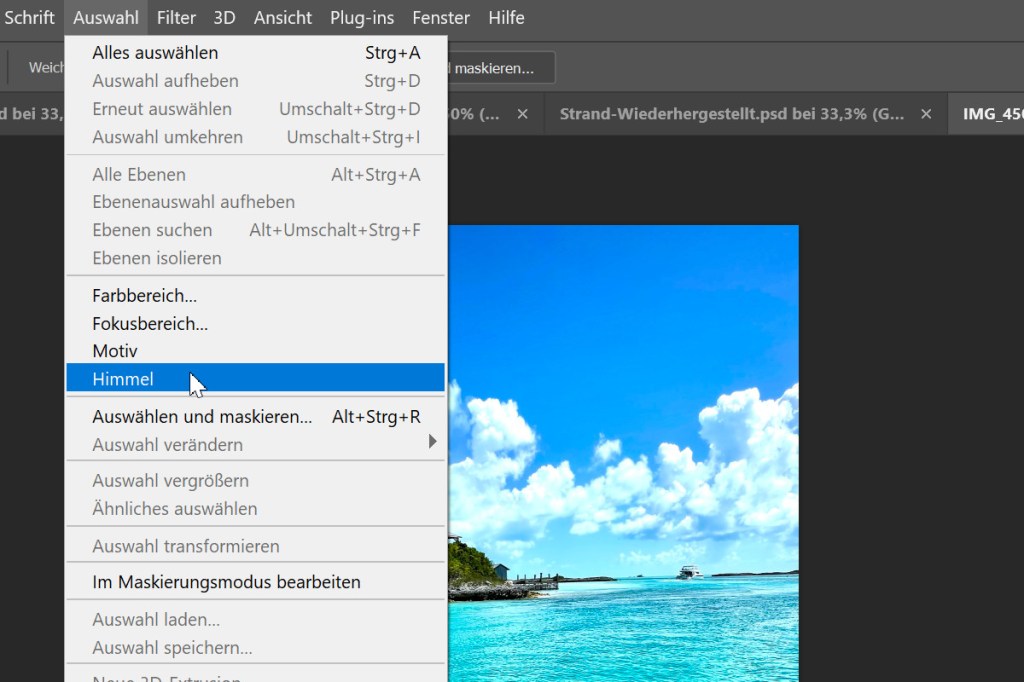This screenshot has width=1024, height=682.
Task: Select Motiv from the menu
Action: [255, 351]
